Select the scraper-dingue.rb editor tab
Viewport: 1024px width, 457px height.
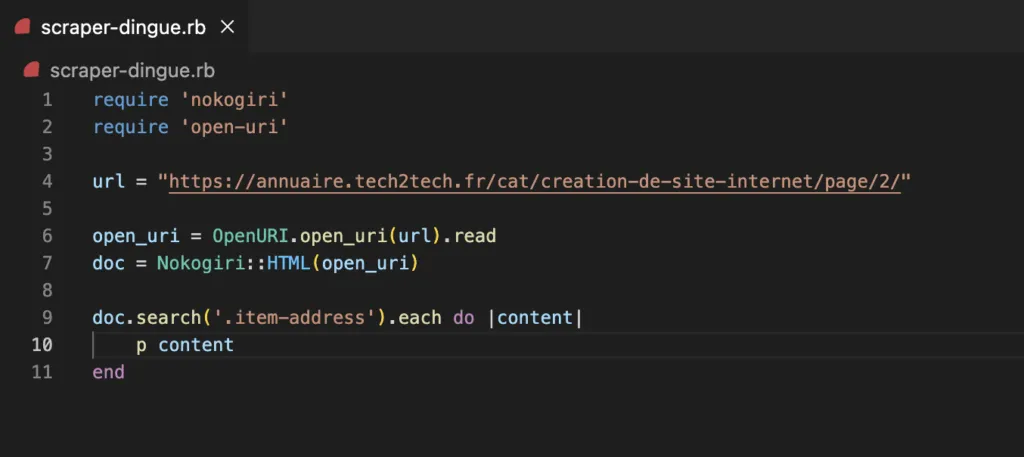click(x=124, y=27)
